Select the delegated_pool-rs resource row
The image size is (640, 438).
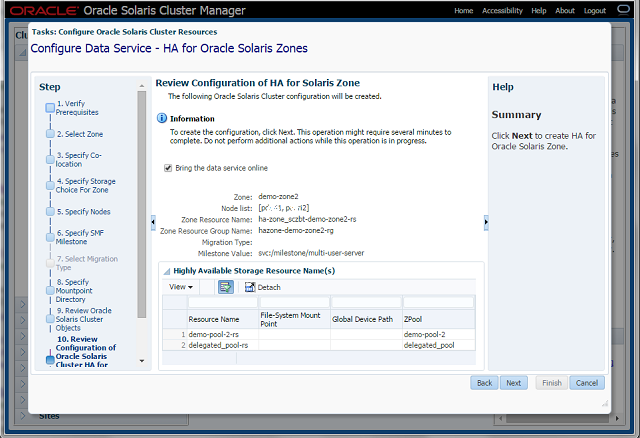click(319, 345)
